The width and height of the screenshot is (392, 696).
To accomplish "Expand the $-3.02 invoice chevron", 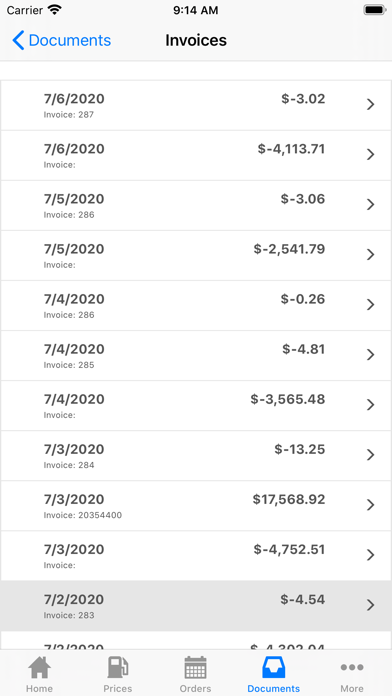I will tap(370, 104).
